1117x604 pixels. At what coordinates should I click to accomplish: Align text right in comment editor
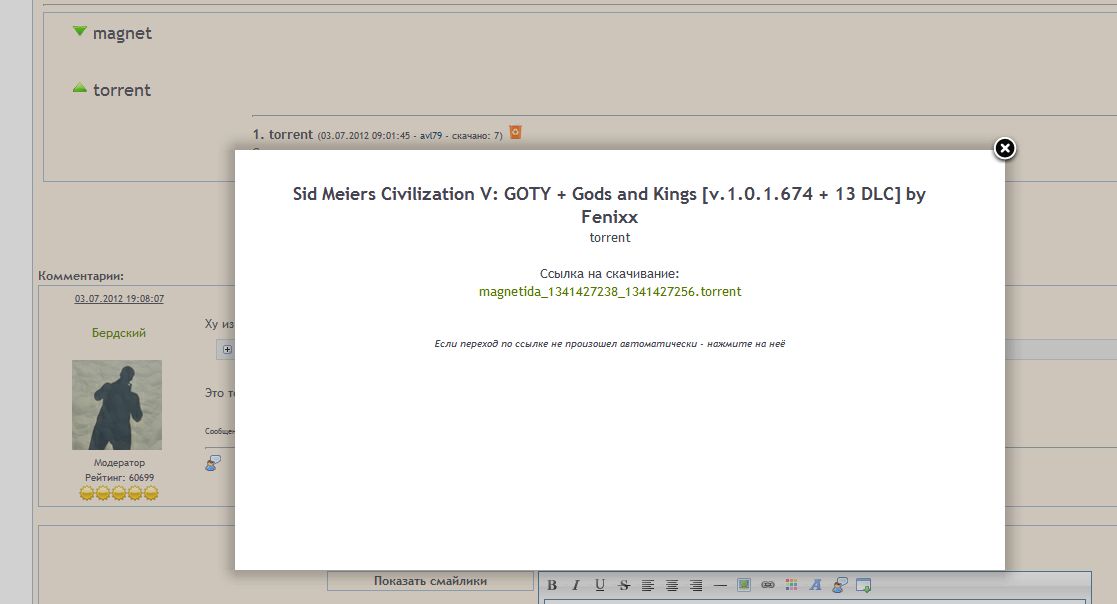pyautogui.click(x=696, y=585)
